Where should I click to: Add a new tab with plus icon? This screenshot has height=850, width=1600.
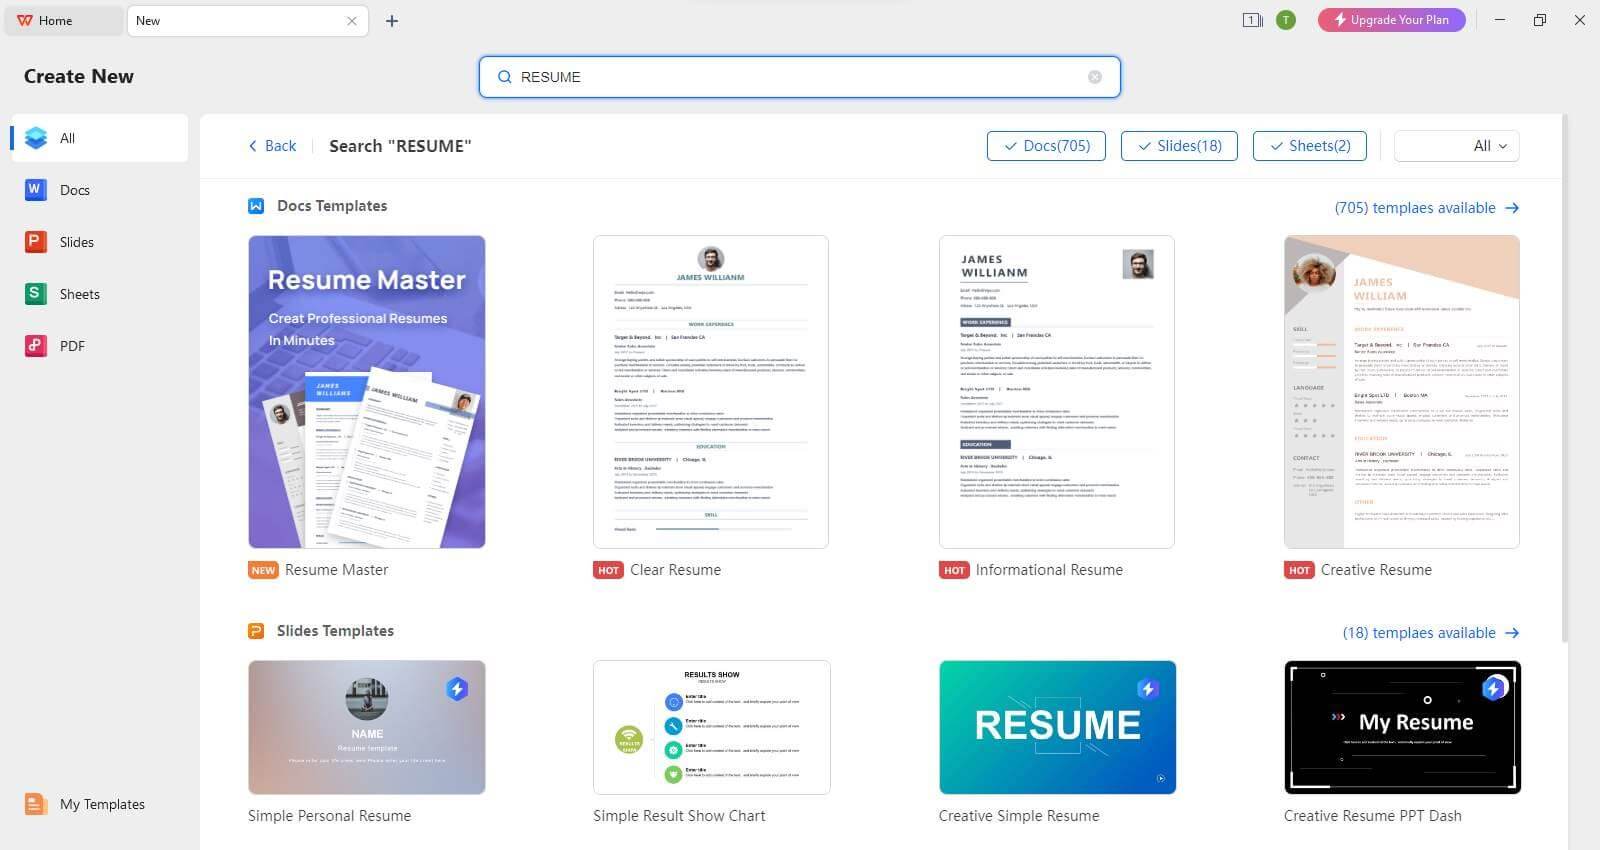tap(392, 21)
